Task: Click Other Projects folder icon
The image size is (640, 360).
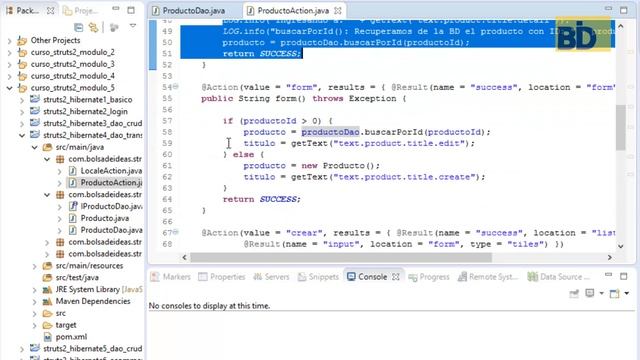Action: pos(22,41)
